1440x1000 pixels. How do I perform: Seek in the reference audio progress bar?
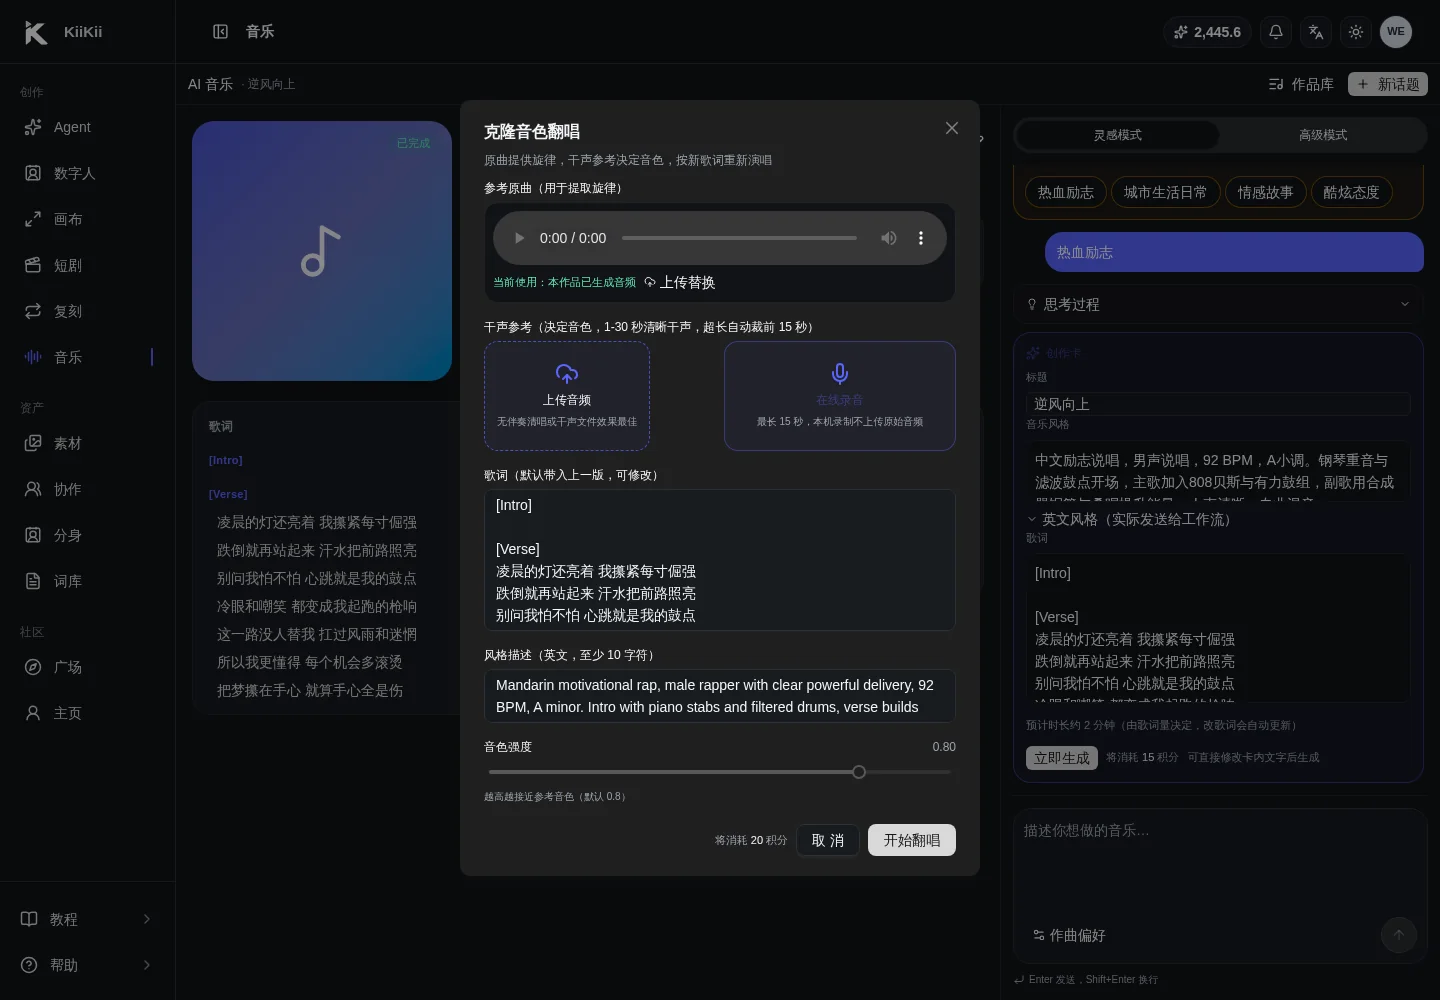point(739,238)
